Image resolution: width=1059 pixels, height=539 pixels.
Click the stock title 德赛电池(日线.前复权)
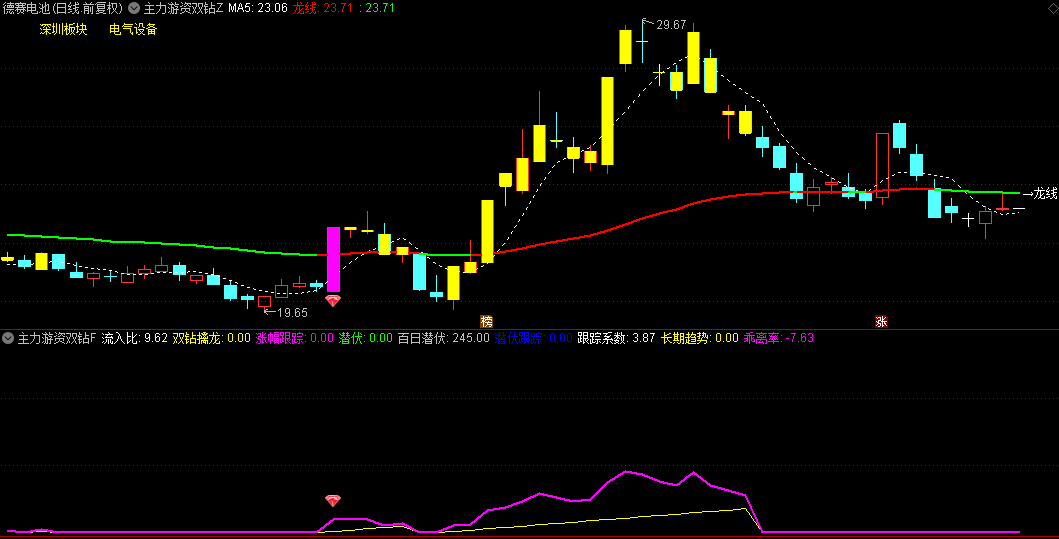click(63, 8)
